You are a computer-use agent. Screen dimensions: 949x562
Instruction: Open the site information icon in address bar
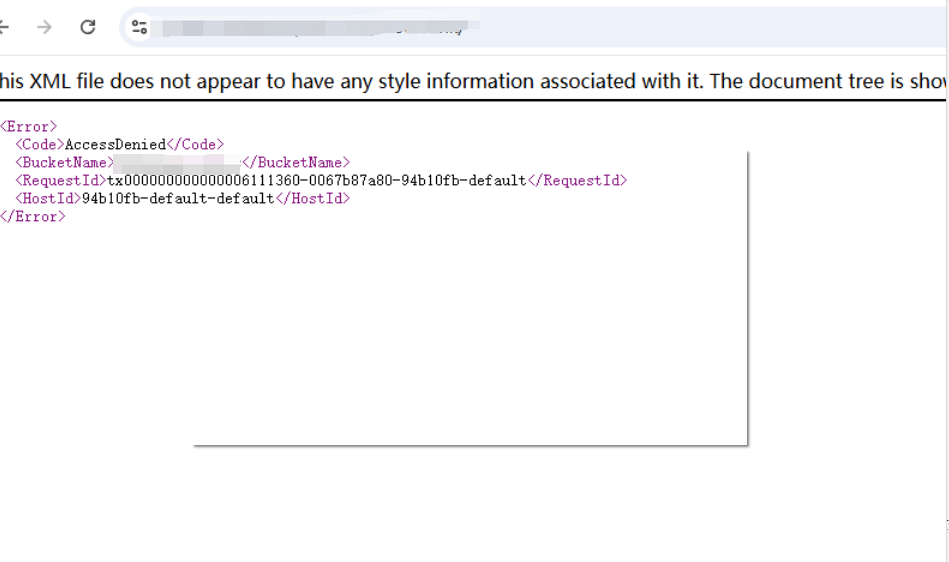pos(140,27)
